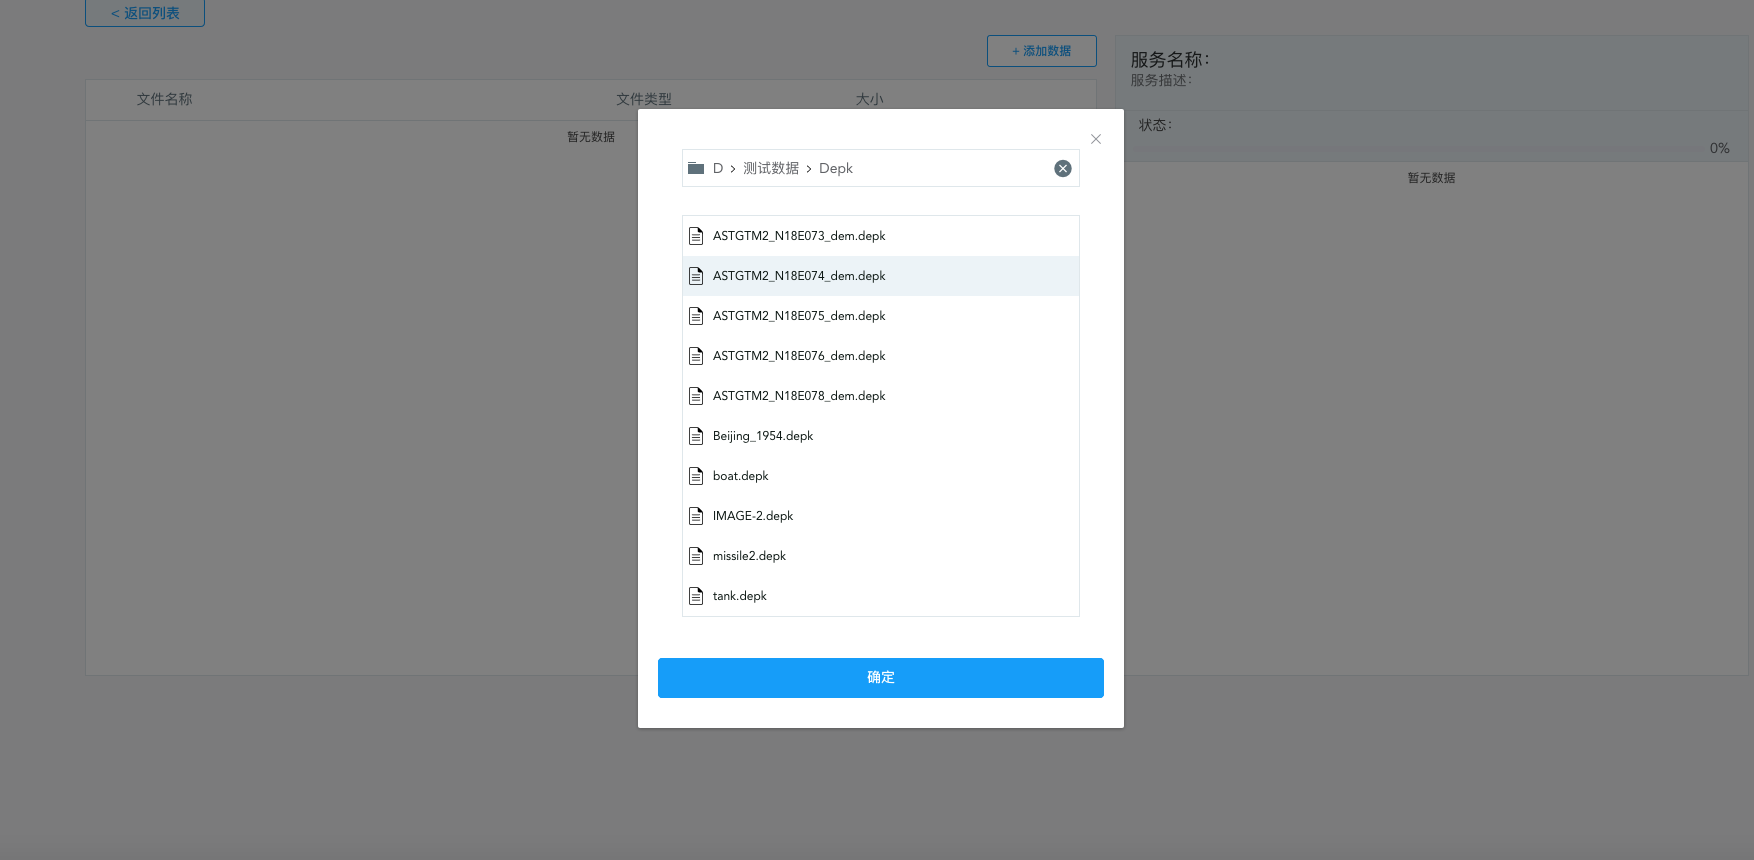Select file tank.depk
The height and width of the screenshot is (860, 1754).
[881, 596]
